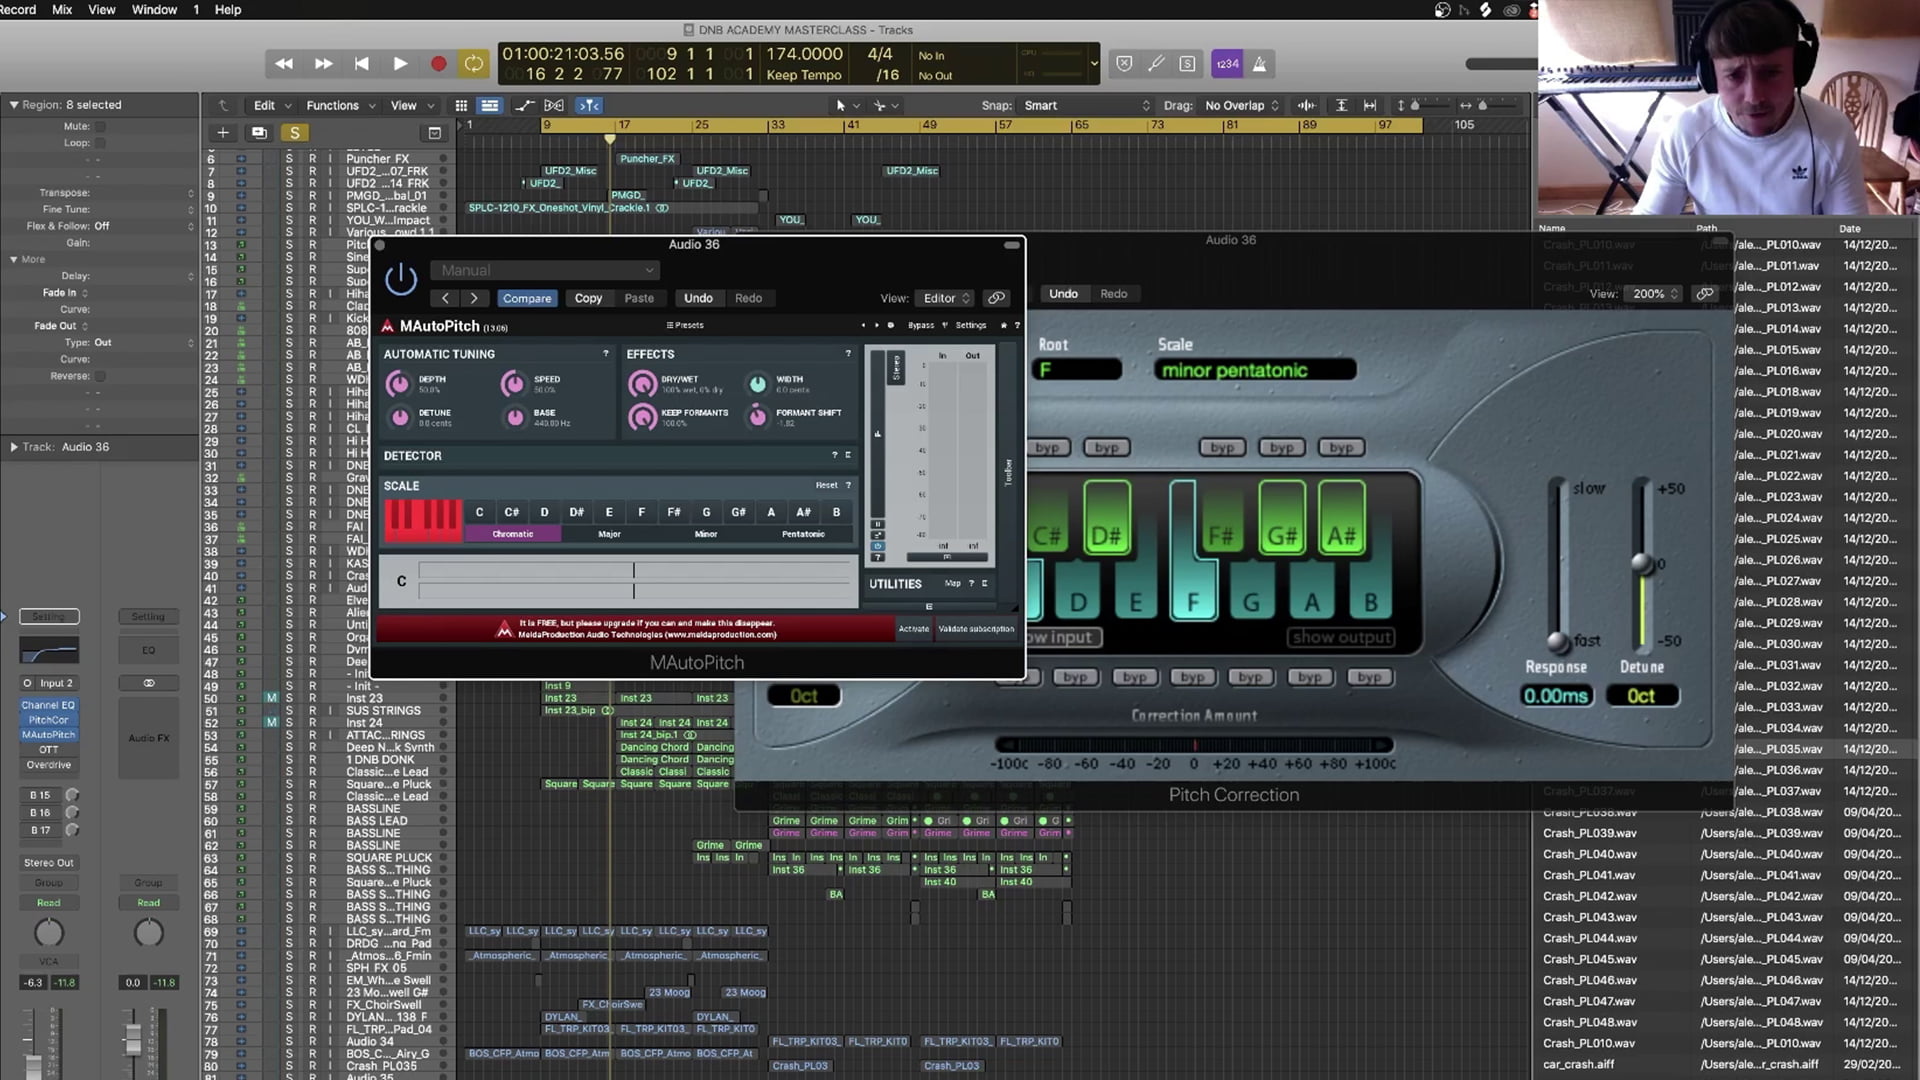Click the fast forward transport button

(x=323, y=64)
